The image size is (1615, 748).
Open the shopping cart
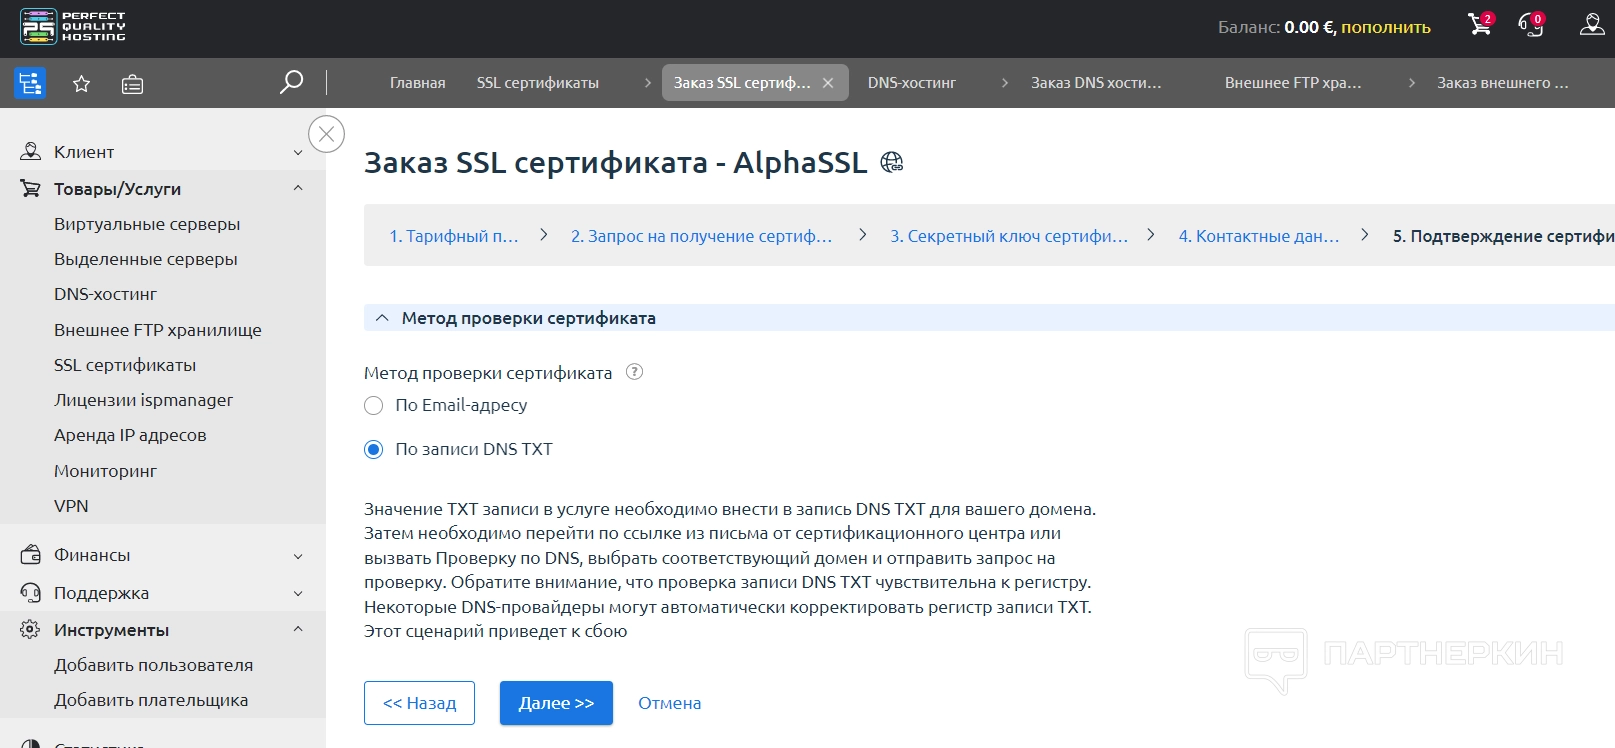pos(1479,25)
